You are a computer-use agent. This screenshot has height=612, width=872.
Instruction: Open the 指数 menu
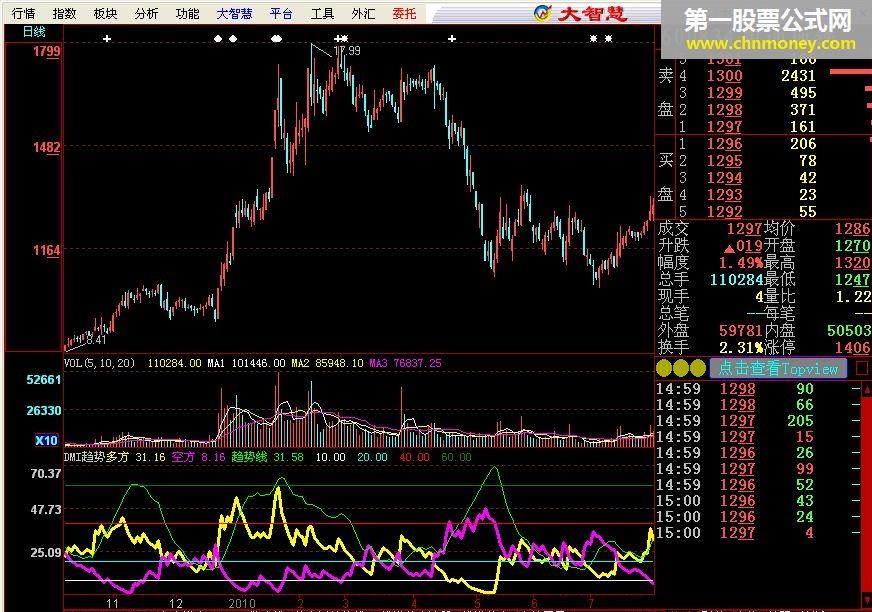tap(65, 13)
